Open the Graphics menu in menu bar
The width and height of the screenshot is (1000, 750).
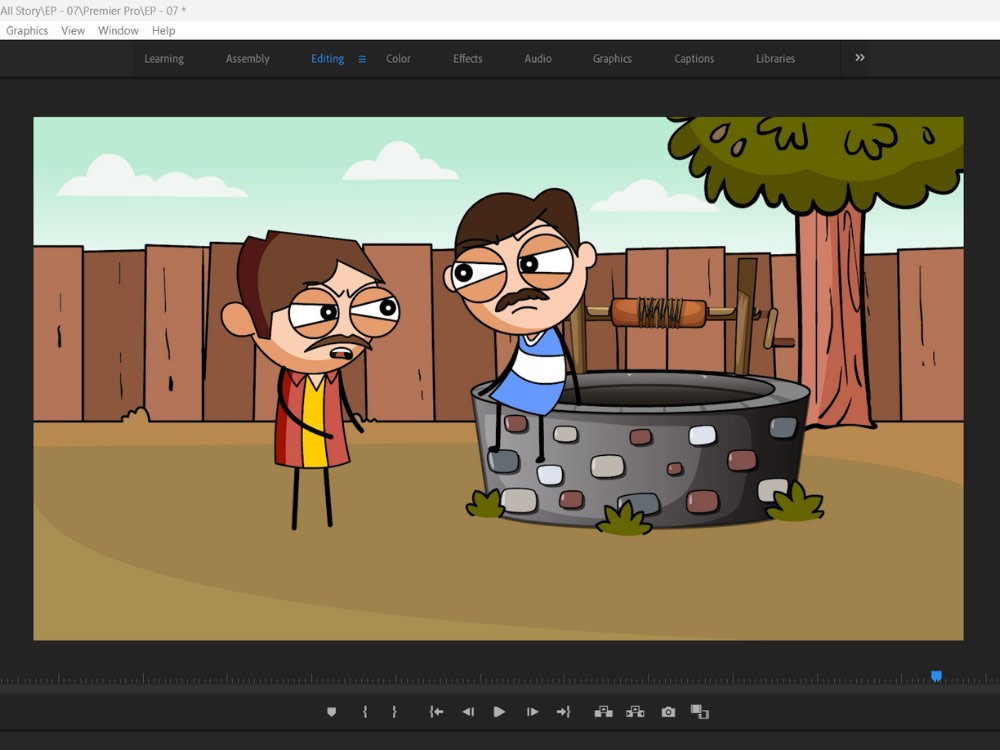click(27, 31)
